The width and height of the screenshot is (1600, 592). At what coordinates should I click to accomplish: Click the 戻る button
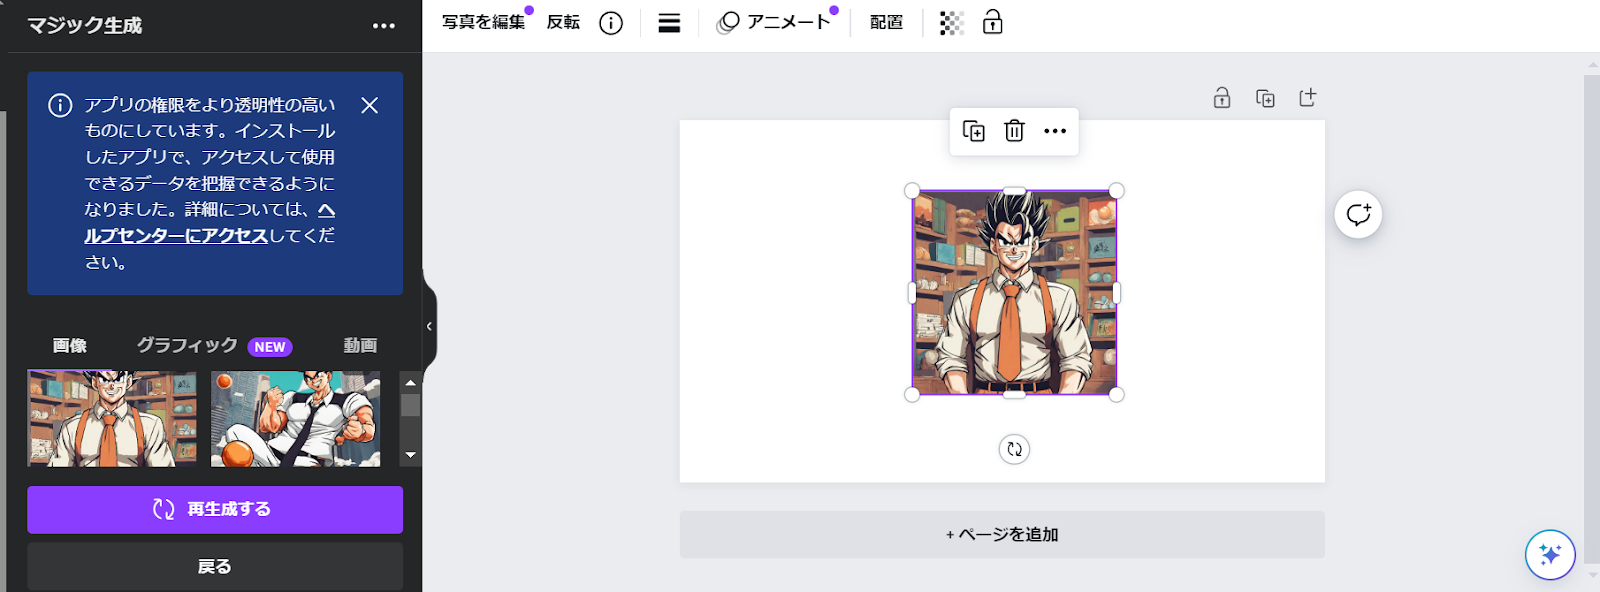[215, 566]
